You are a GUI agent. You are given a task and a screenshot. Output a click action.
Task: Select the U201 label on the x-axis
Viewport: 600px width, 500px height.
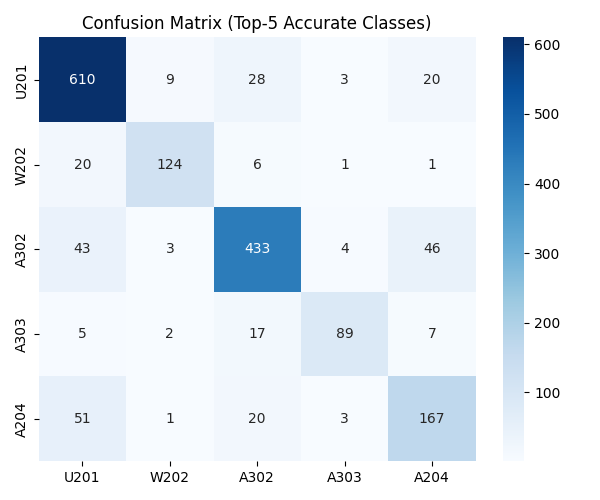pyautogui.click(x=83, y=478)
